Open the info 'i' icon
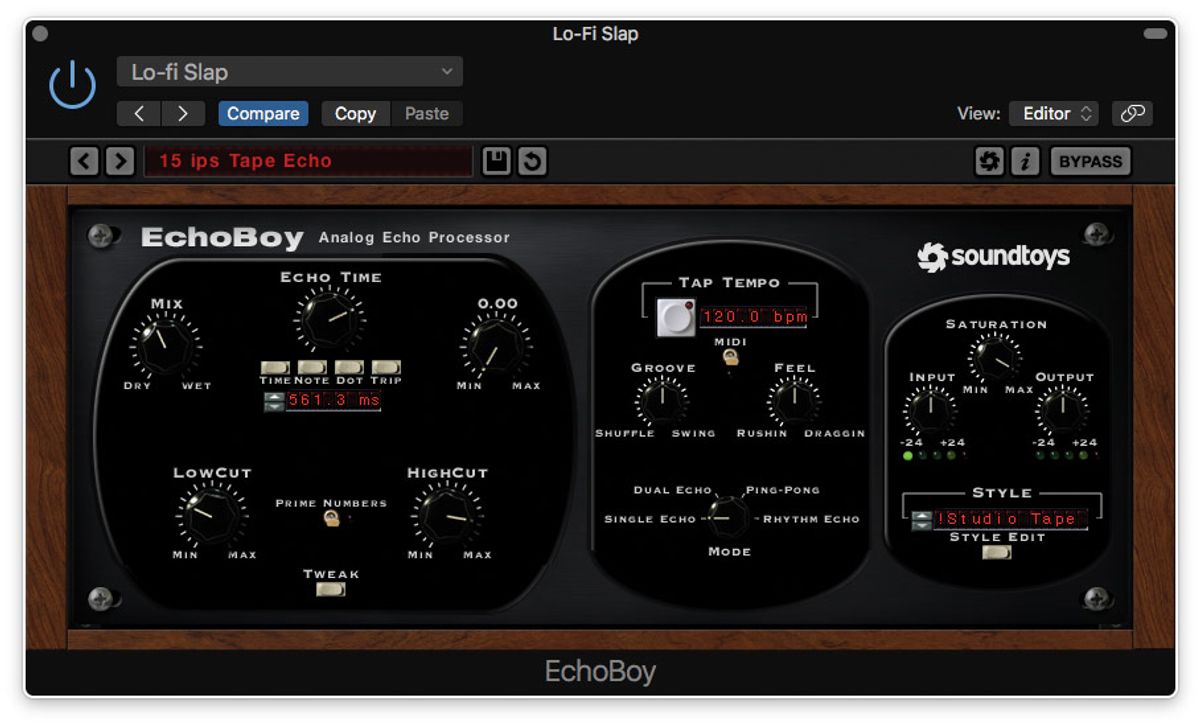Image resolution: width=1200 pixels, height=726 pixels. click(x=1025, y=161)
